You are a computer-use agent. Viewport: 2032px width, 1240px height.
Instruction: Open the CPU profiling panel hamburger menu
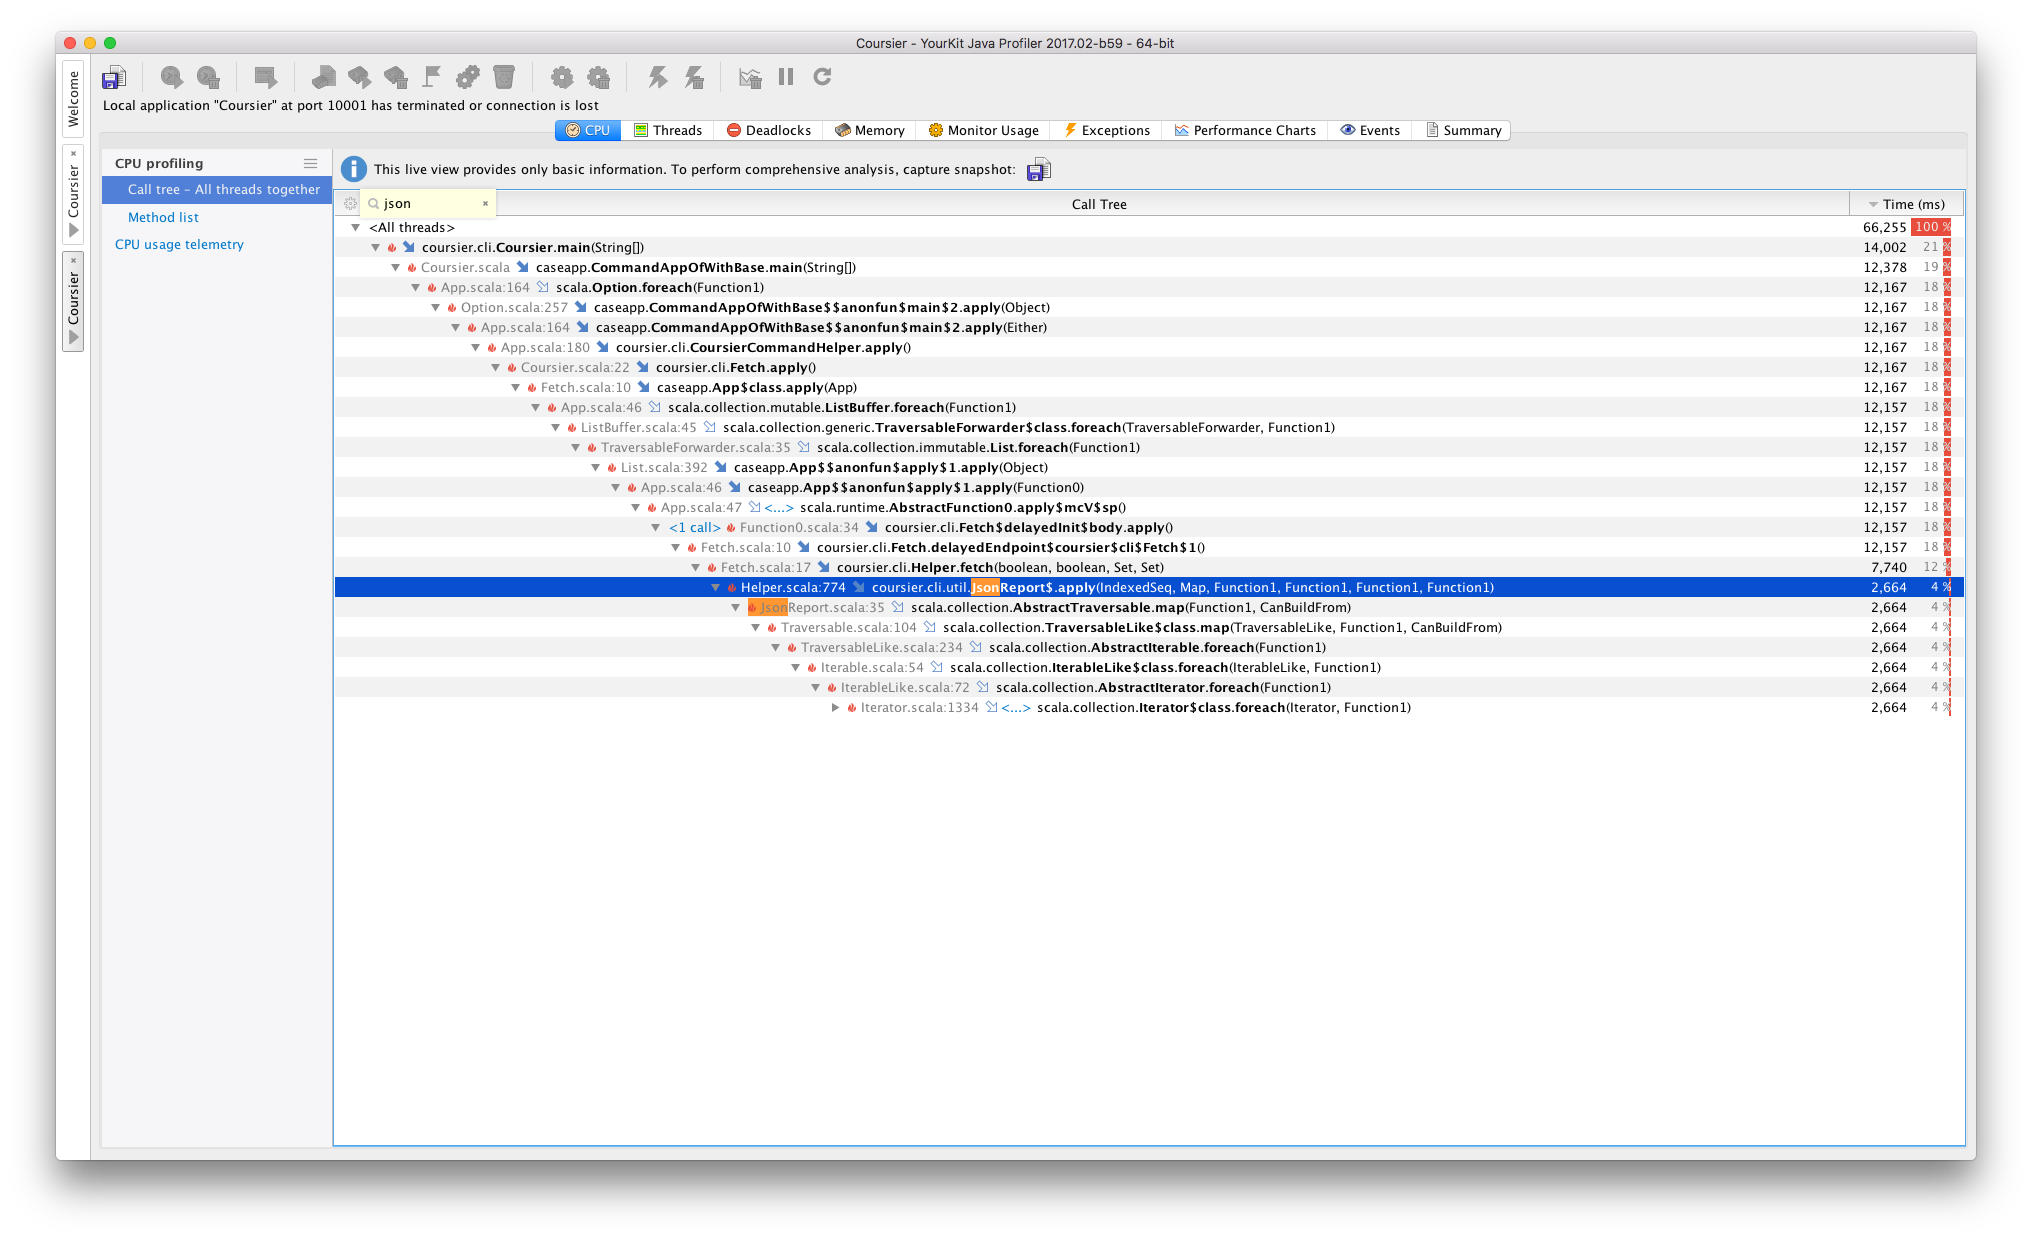pyautogui.click(x=311, y=163)
